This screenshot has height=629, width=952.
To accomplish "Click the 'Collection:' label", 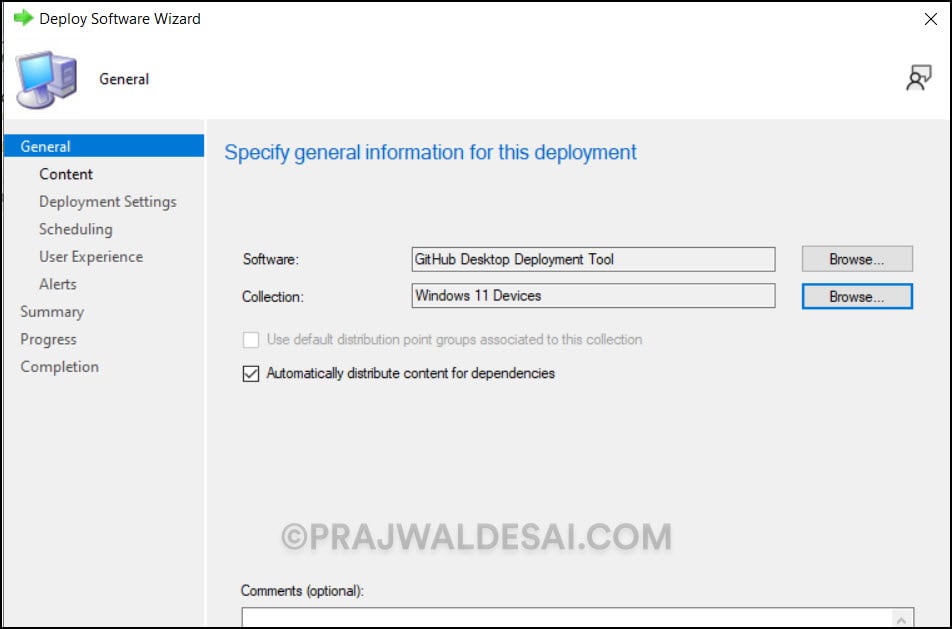I will click(273, 297).
